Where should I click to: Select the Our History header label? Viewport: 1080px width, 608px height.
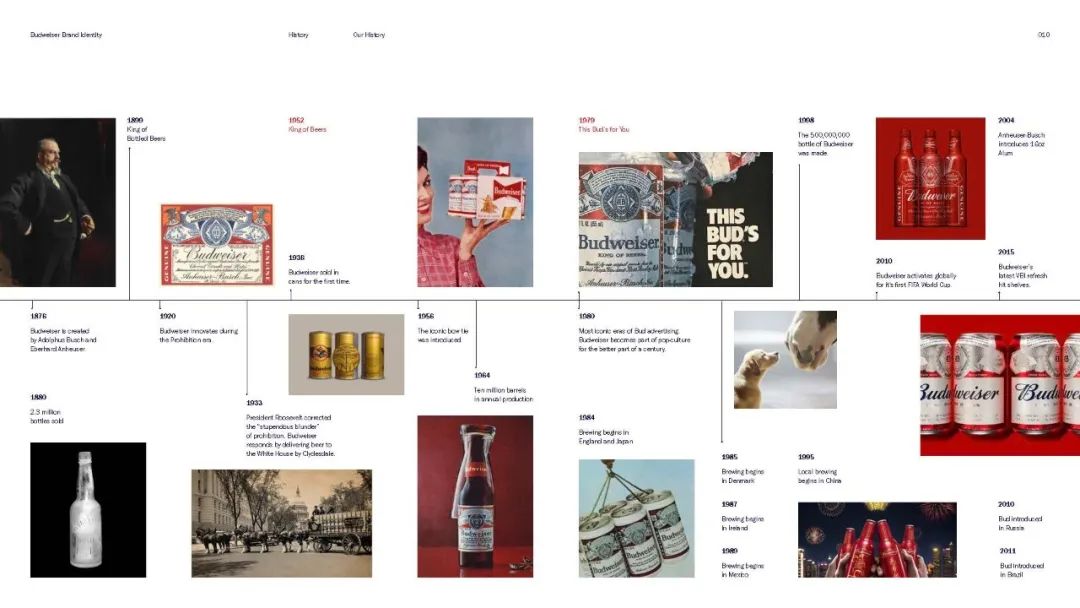coord(368,34)
